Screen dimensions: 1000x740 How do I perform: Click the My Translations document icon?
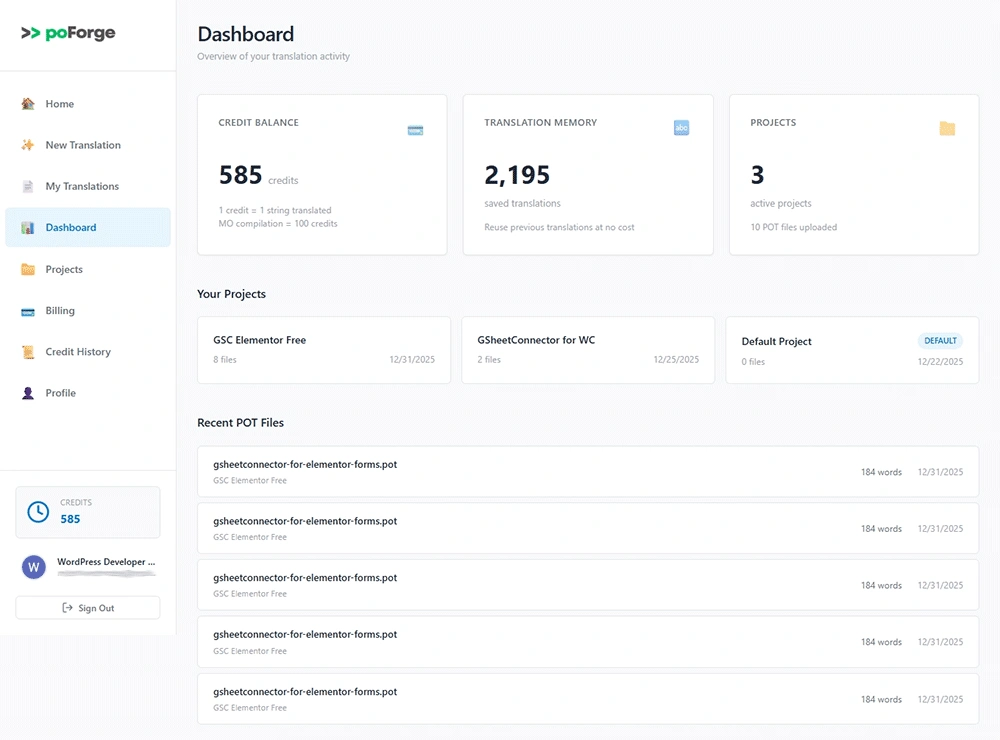(28, 187)
